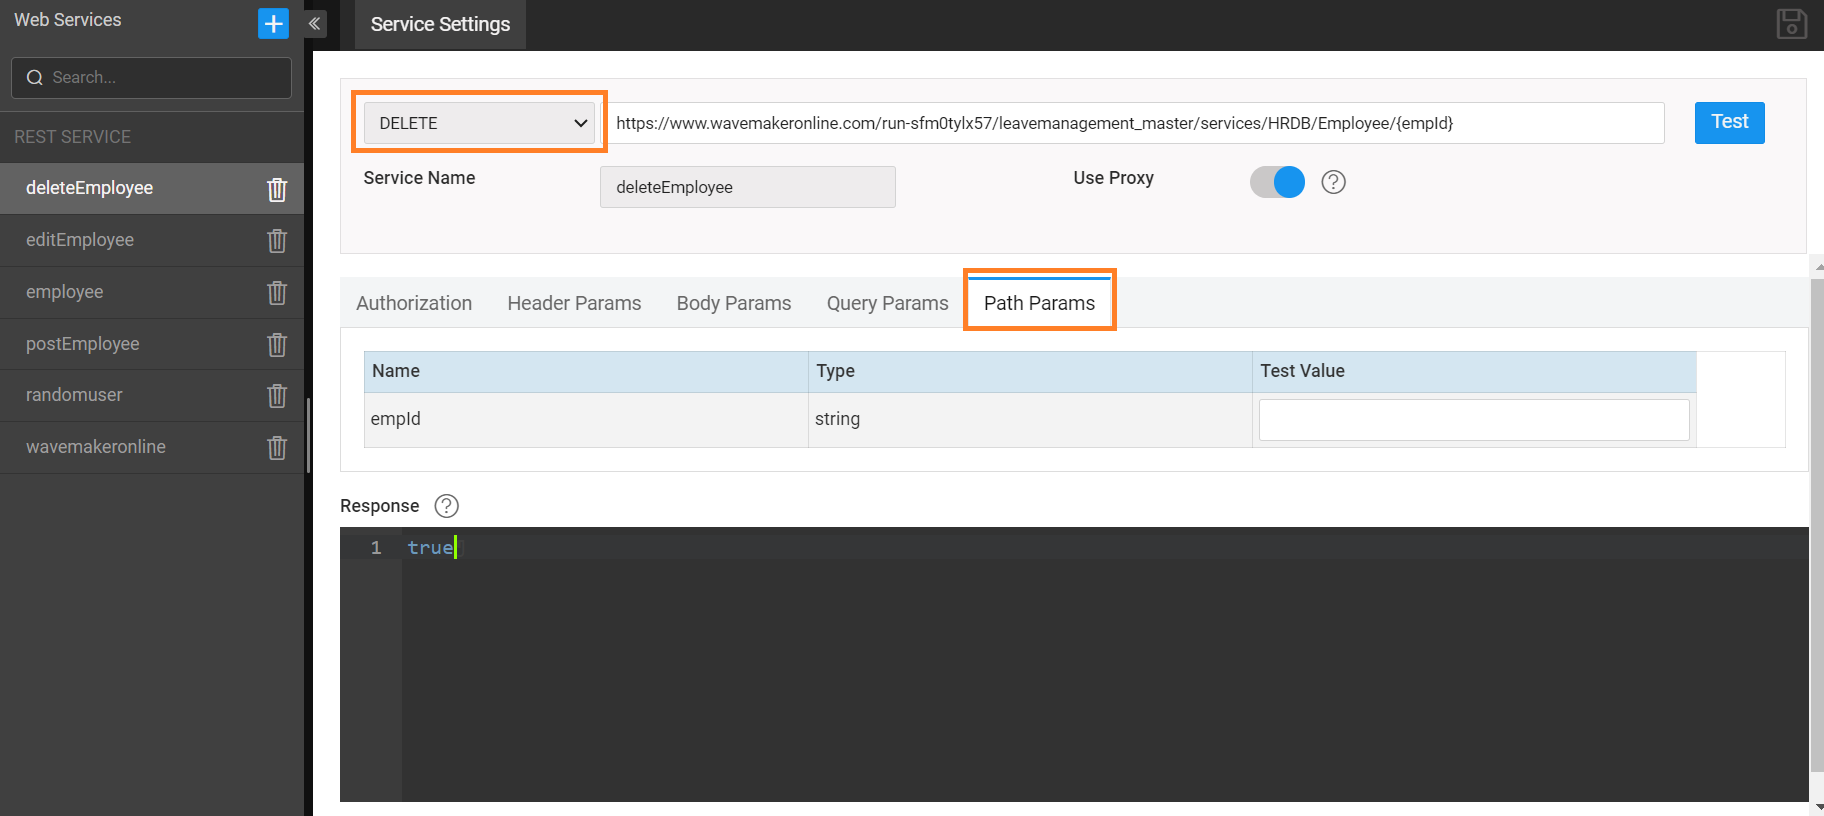Delete the deleteEmployee service via trash icon
Viewport: 1824px width, 816px height.
click(277, 189)
